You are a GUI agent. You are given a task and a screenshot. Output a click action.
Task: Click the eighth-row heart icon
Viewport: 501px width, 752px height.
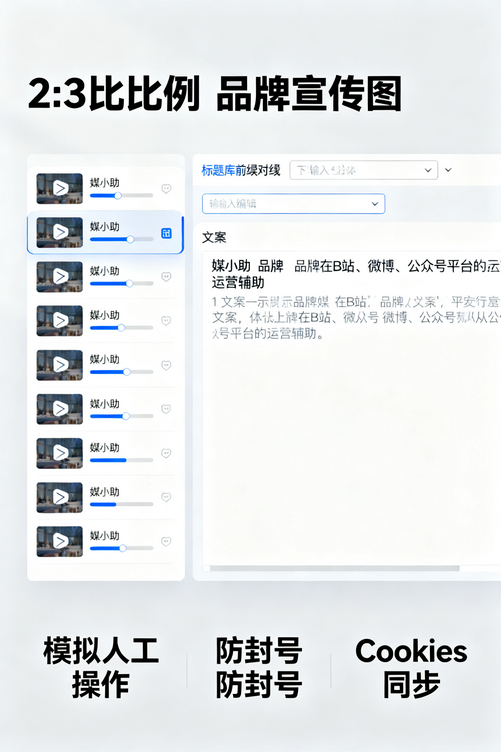coord(166,497)
